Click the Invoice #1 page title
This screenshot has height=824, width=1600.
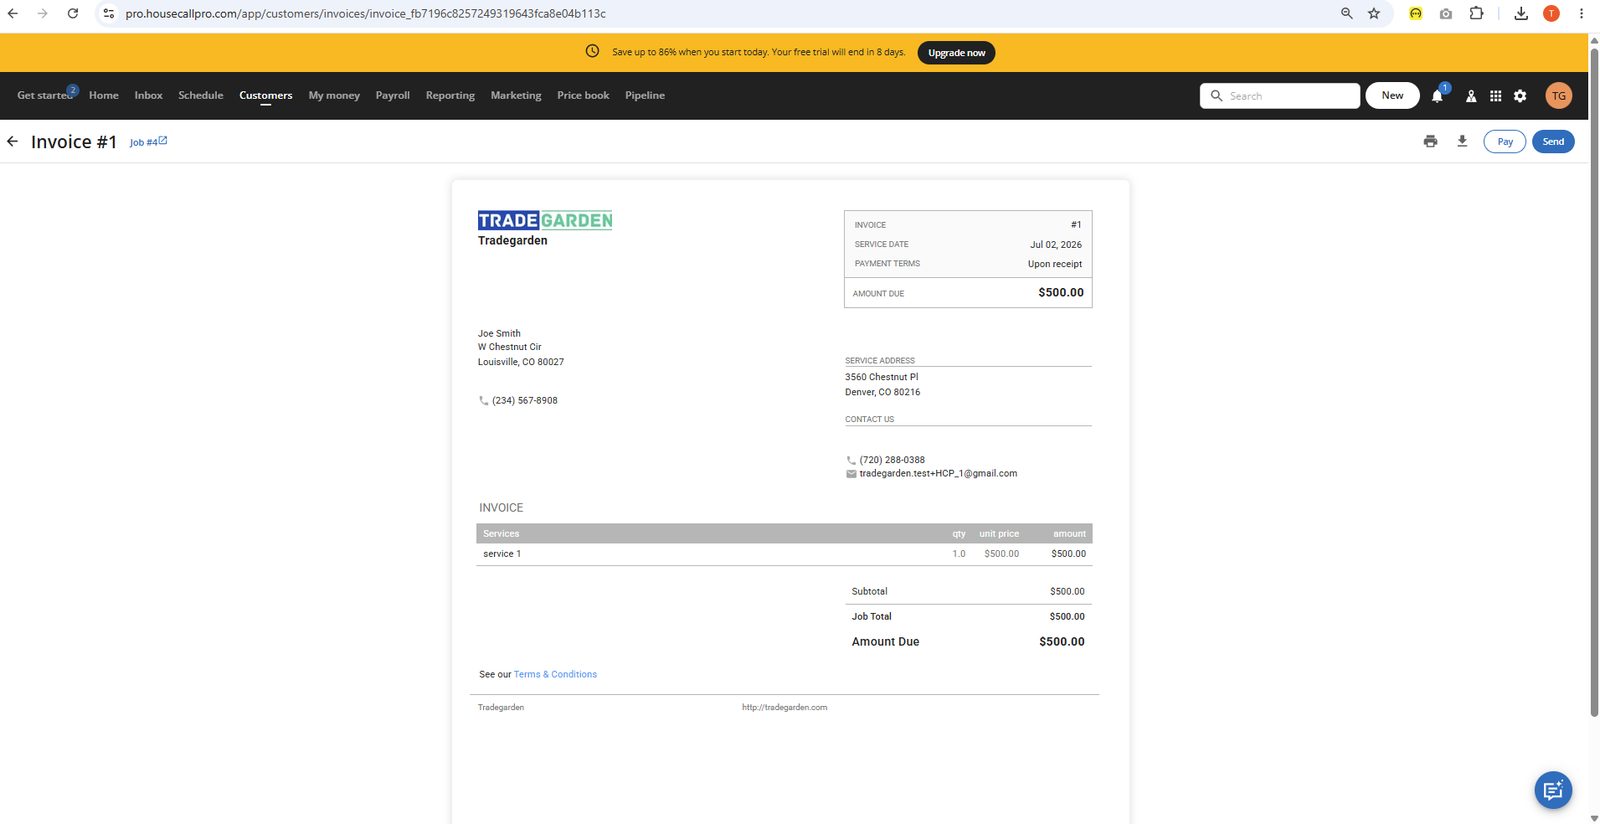(74, 142)
